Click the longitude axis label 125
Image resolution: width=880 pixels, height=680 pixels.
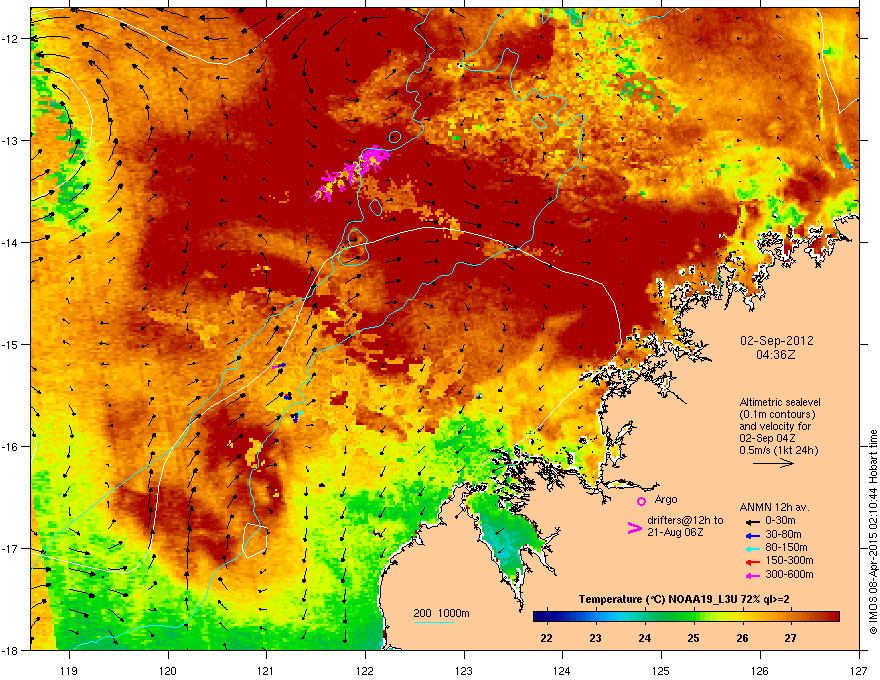[x=661, y=671]
